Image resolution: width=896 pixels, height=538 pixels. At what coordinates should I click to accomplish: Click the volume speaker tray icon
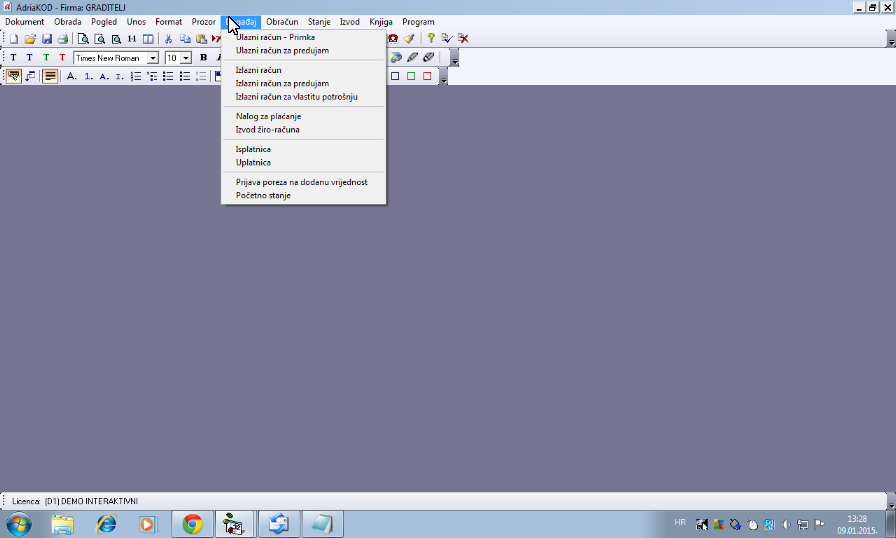click(x=786, y=524)
